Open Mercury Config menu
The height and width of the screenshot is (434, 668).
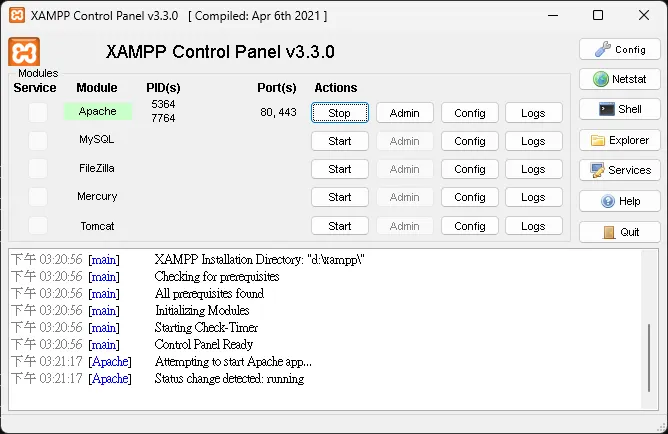pyautogui.click(x=469, y=197)
